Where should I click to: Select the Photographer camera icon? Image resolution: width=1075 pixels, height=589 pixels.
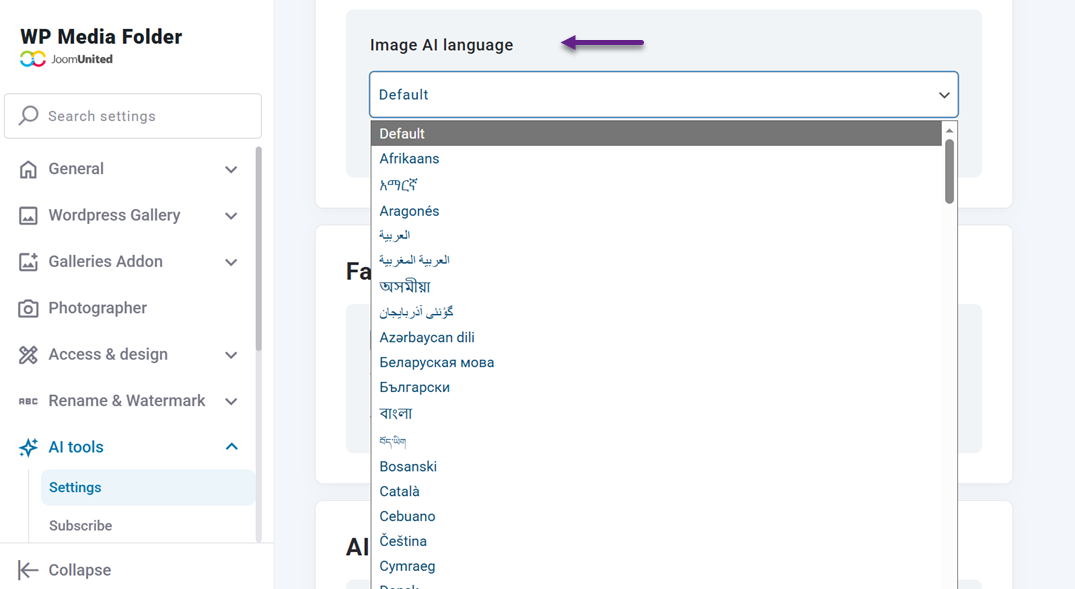coord(27,308)
